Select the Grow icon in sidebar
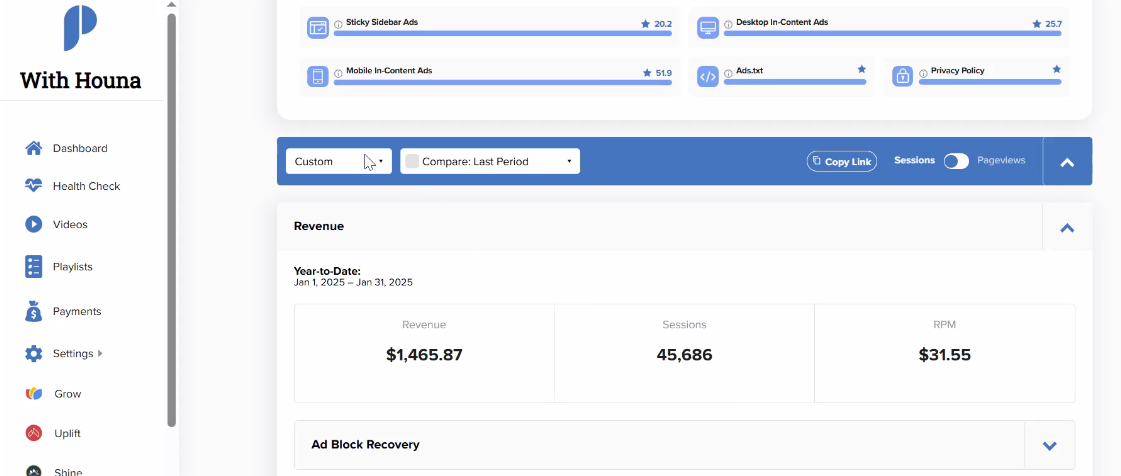The height and width of the screenshot is (476, 1121). (x=34, y=394)
